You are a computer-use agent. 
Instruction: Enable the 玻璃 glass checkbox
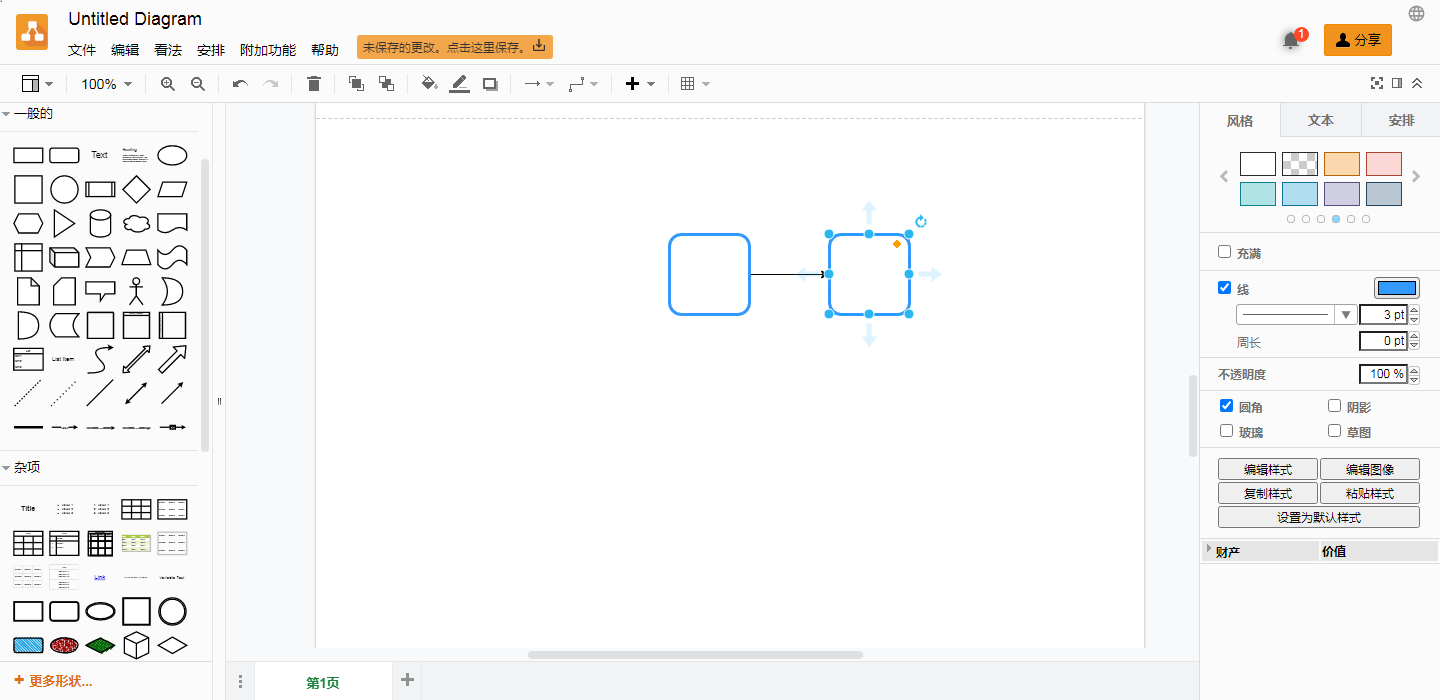1227,431
